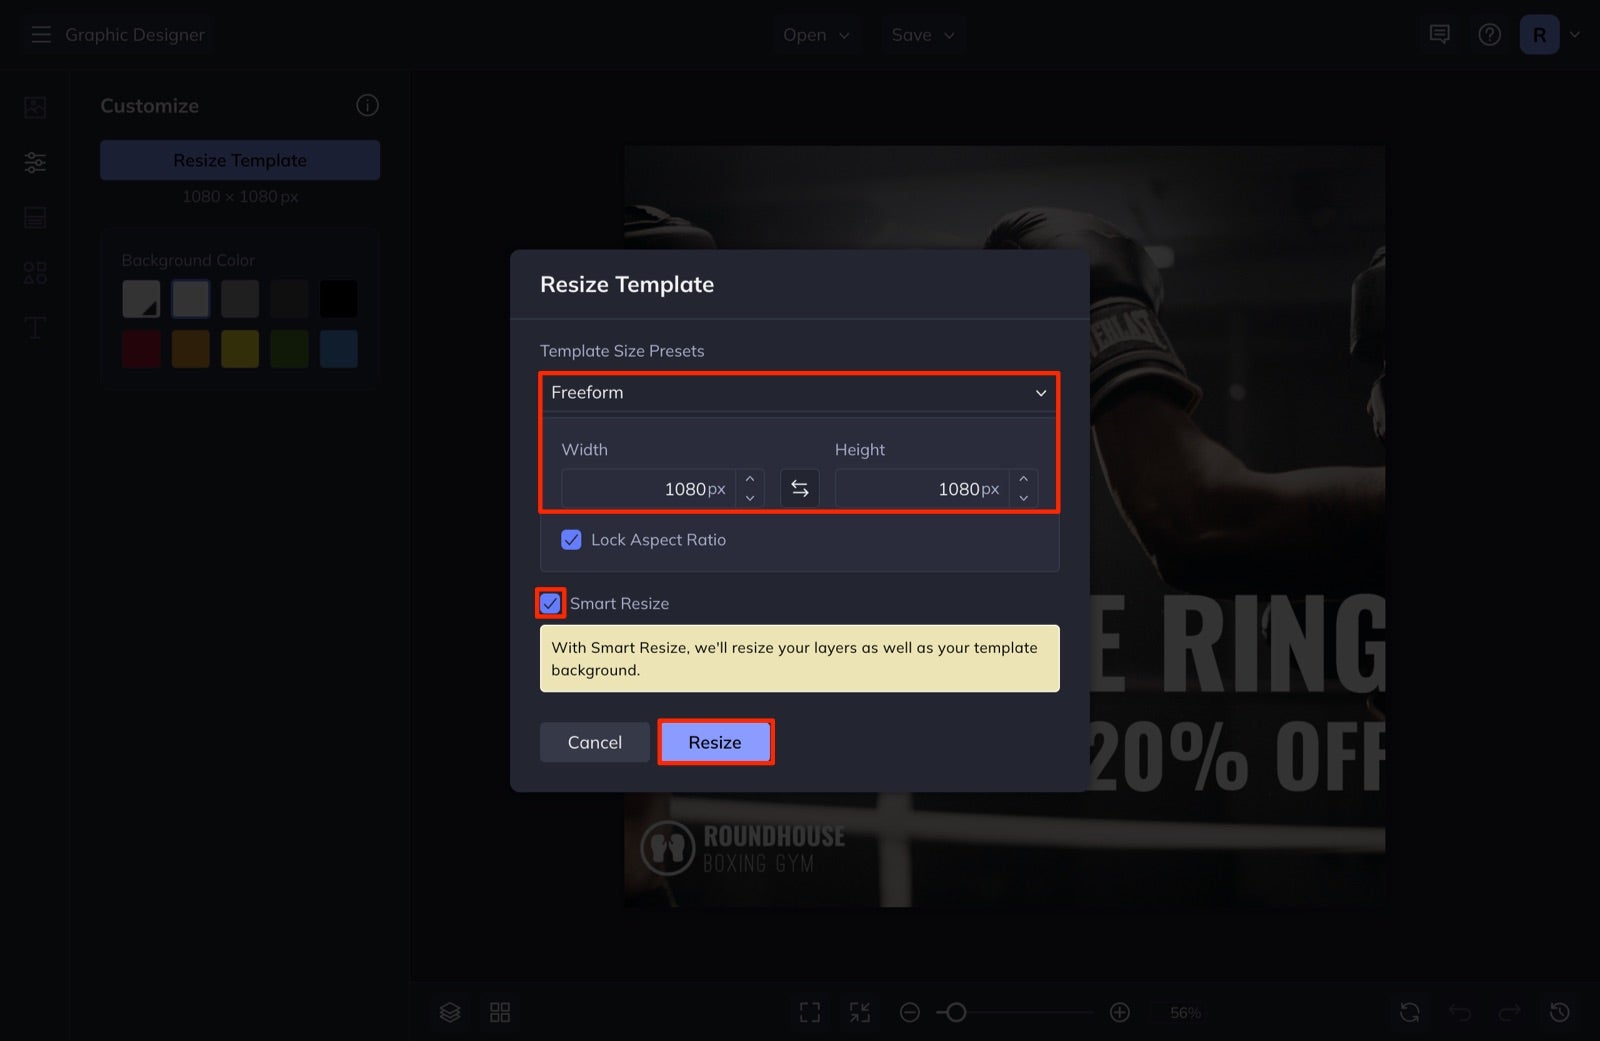This screenshot has height=1041, width=1600.
Task: Open the Template Size Presets dropdown showing Freeform
Action: [x=799, y=392]
